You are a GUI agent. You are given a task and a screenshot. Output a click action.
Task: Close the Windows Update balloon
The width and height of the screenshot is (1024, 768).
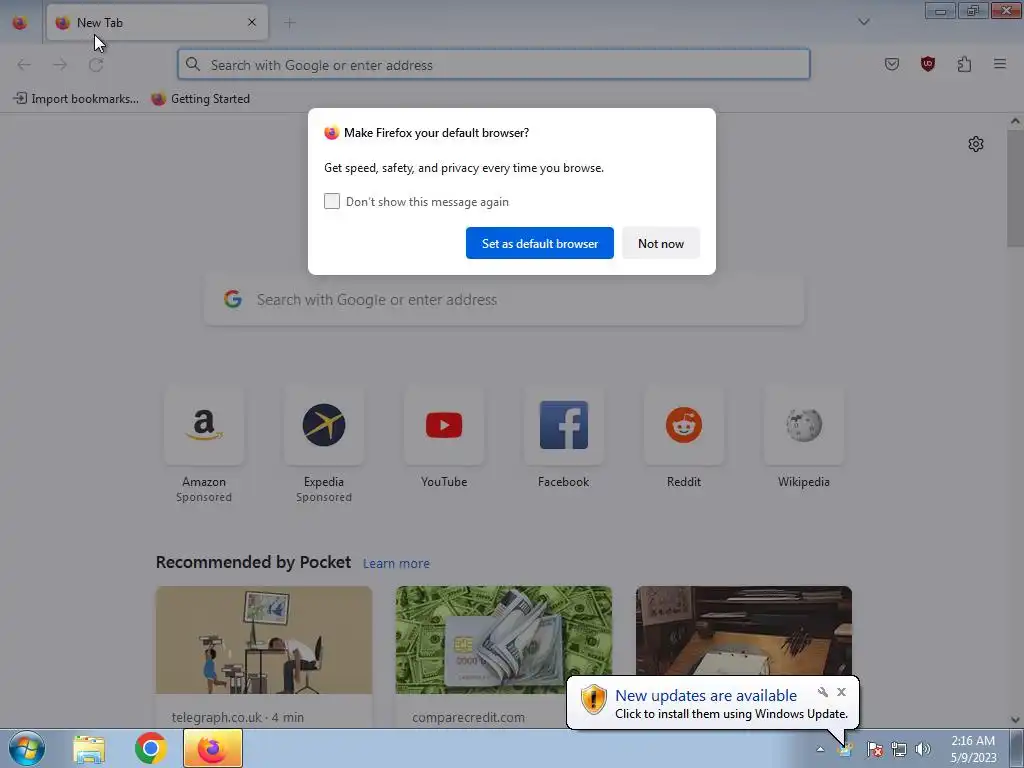point(841,692)
